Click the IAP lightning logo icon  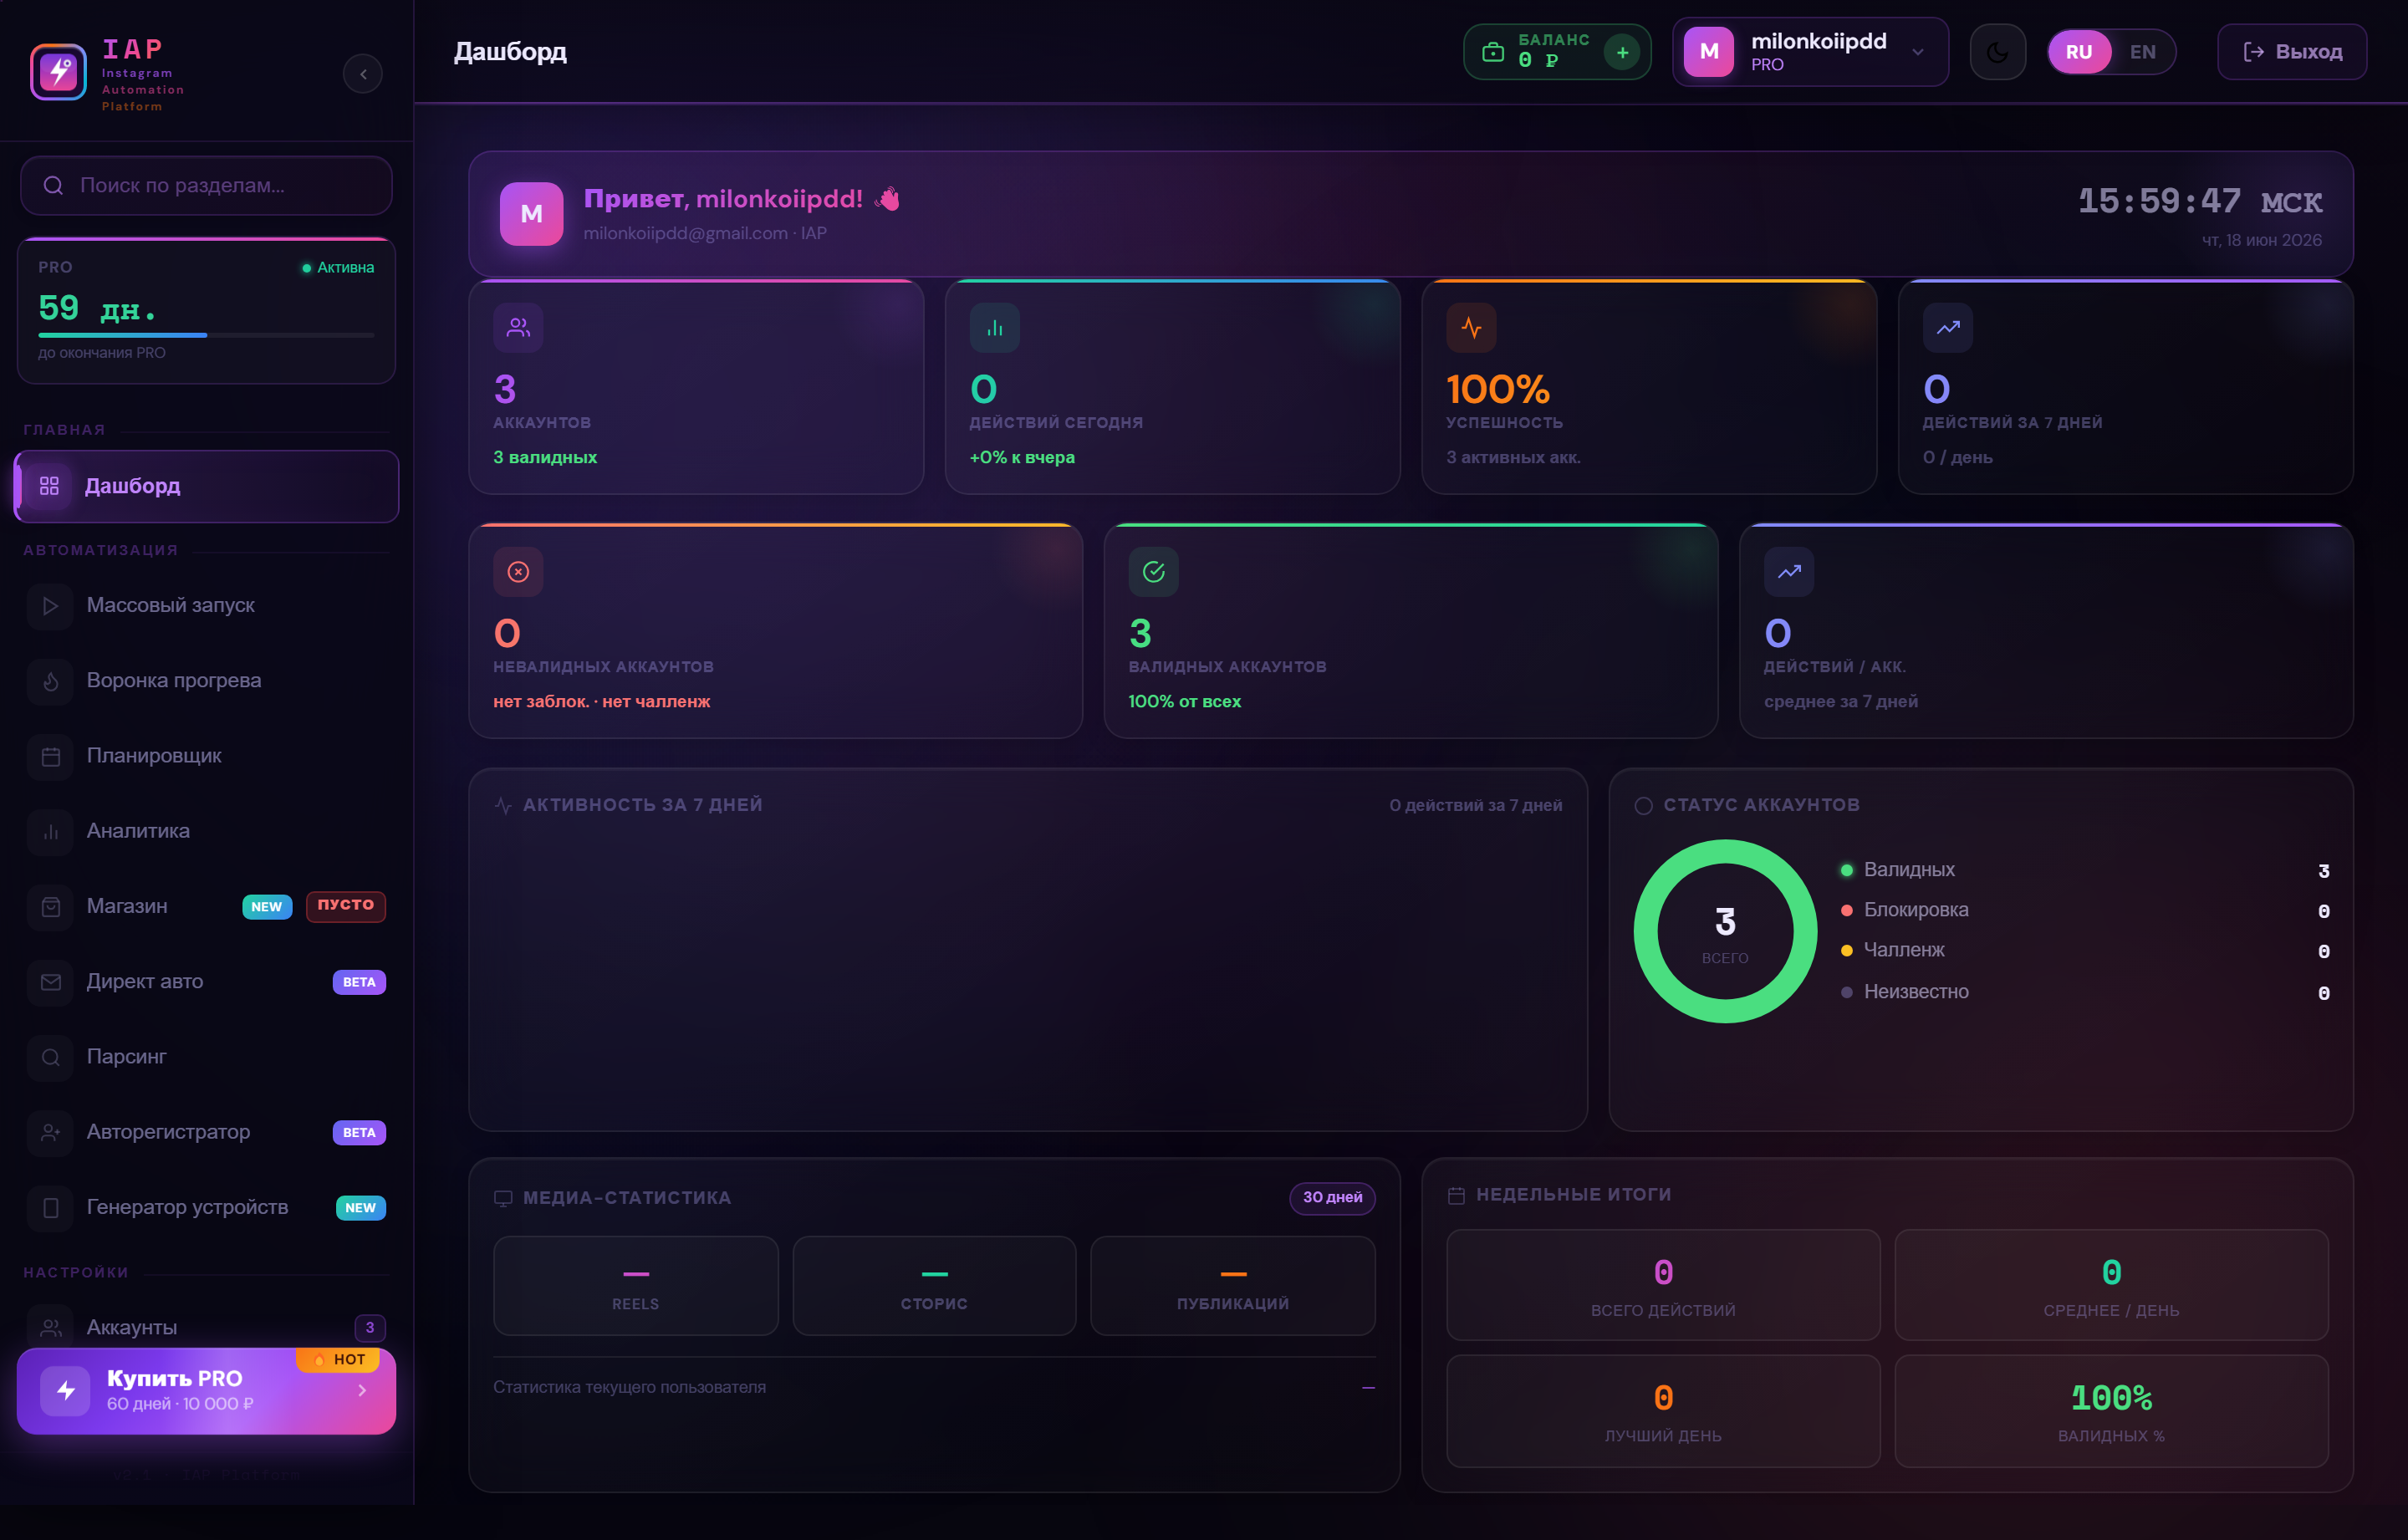tap(58, 72)
